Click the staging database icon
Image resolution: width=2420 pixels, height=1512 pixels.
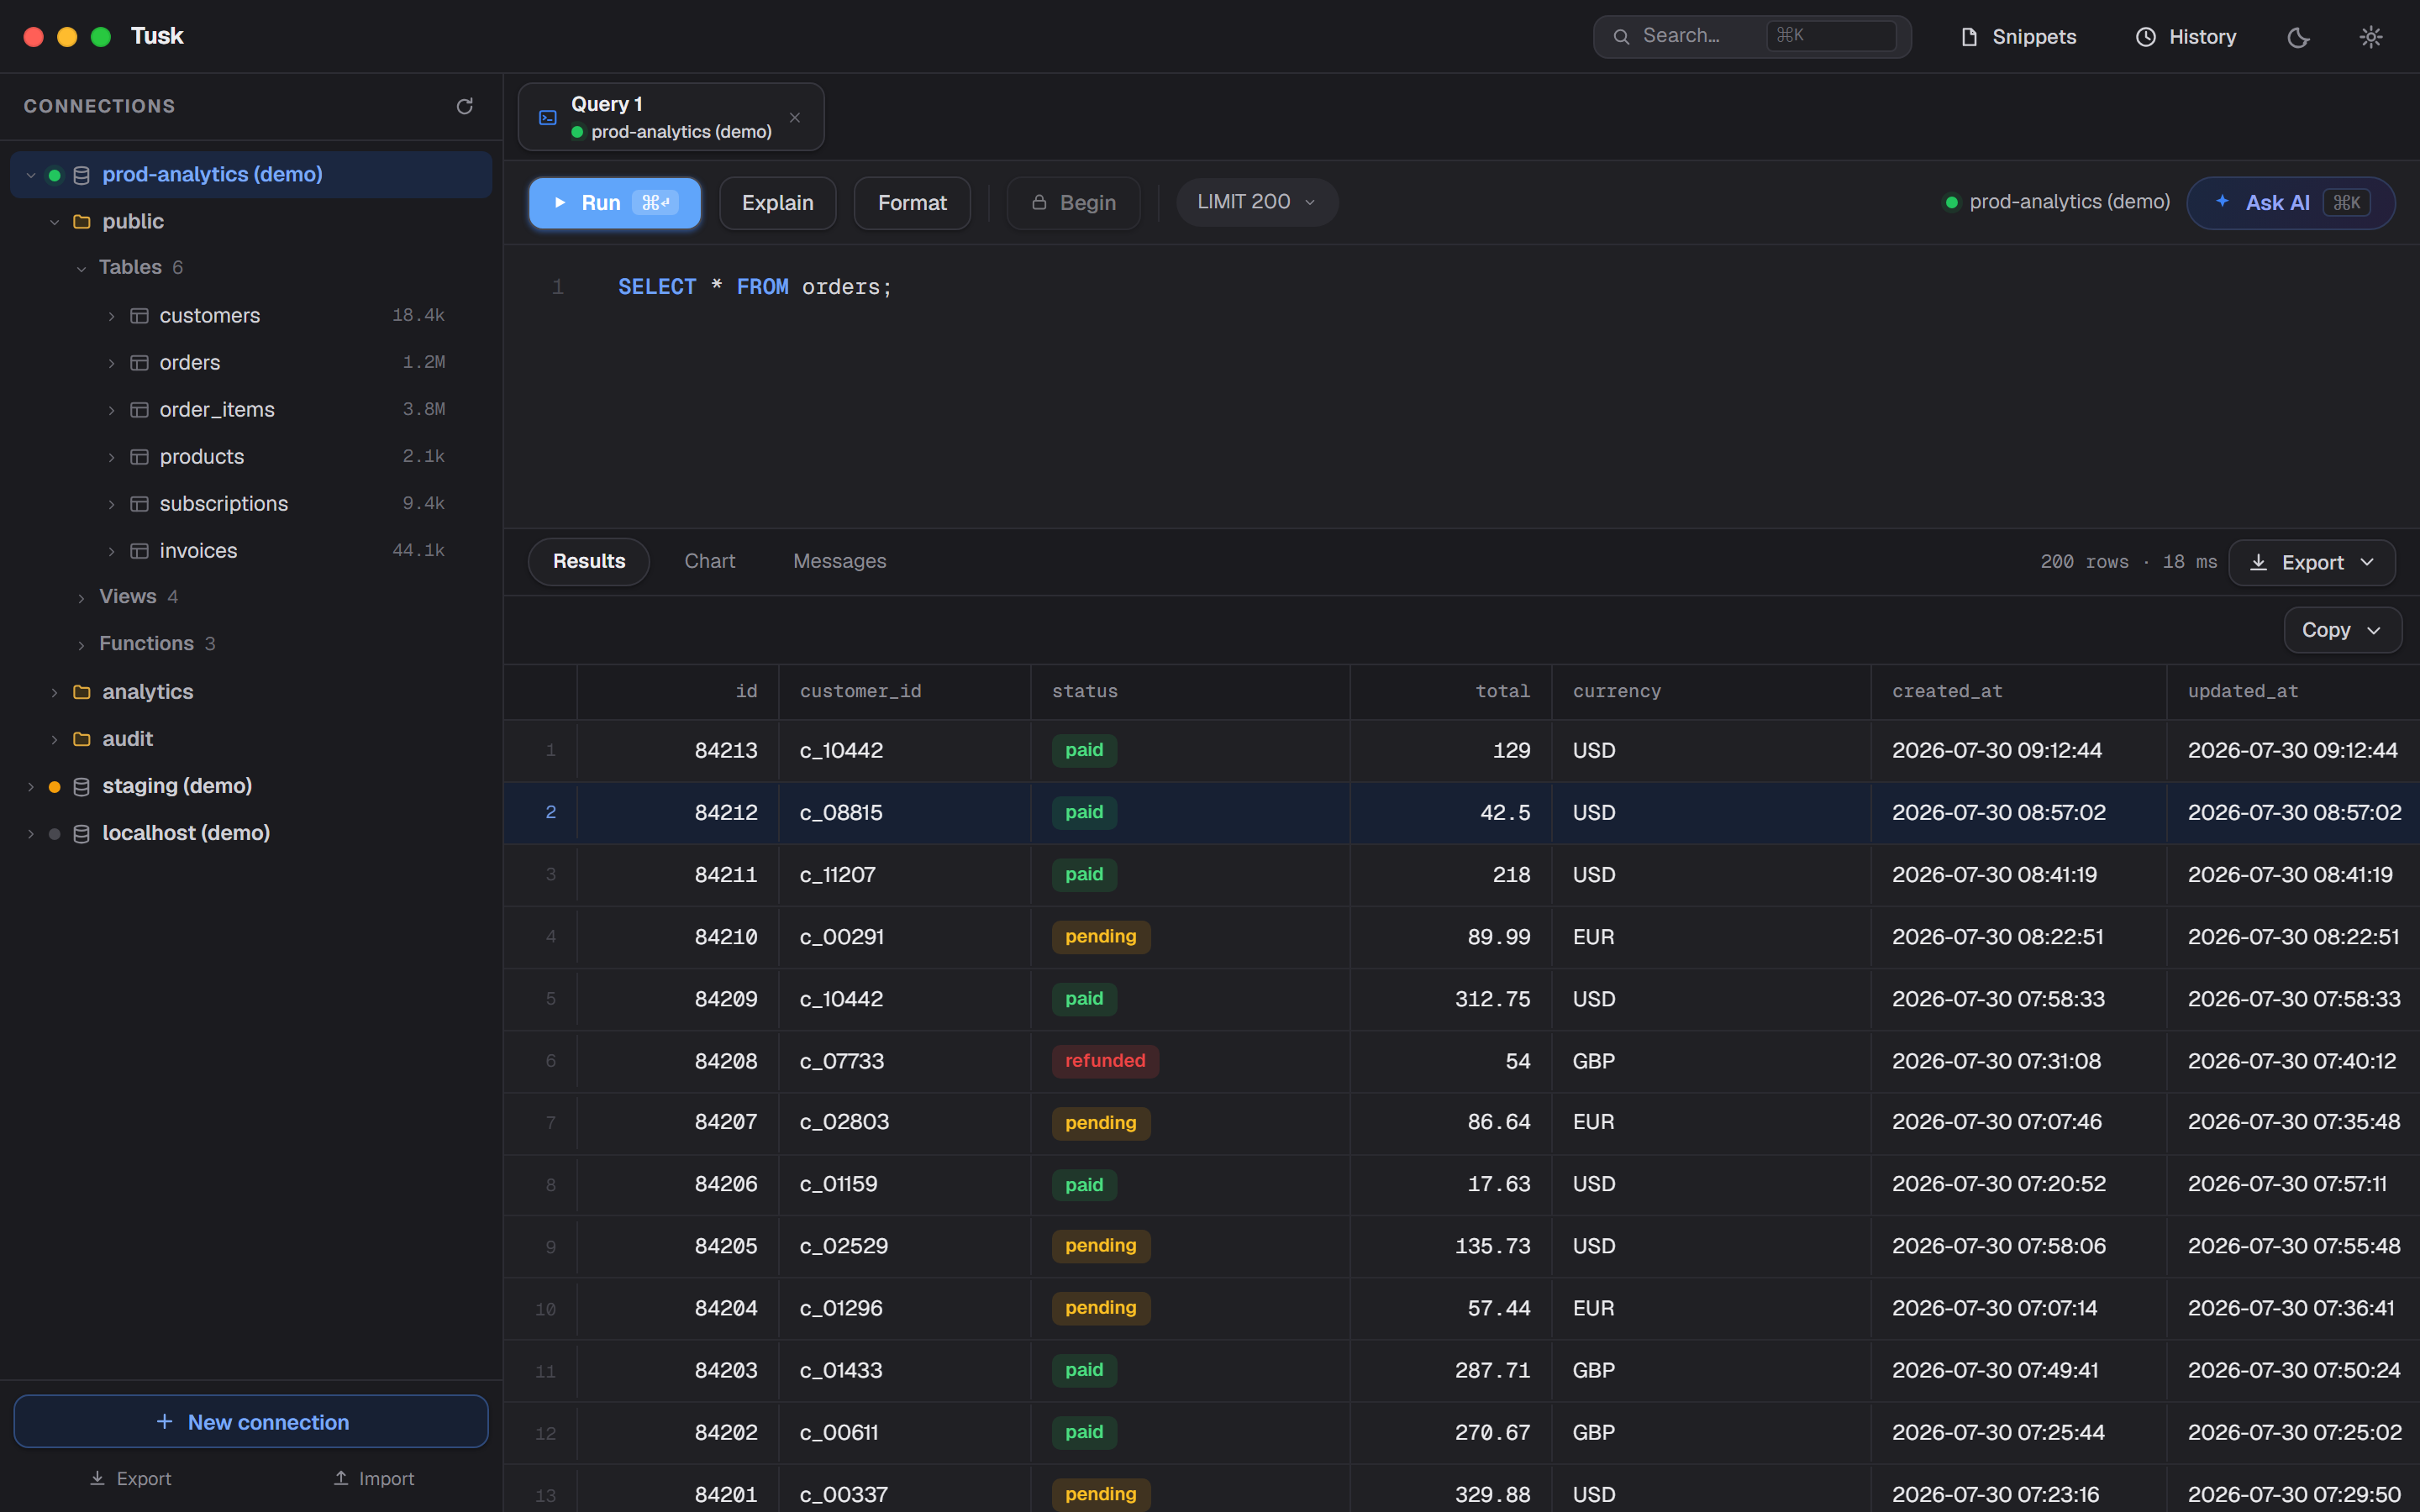coord(82,786)
